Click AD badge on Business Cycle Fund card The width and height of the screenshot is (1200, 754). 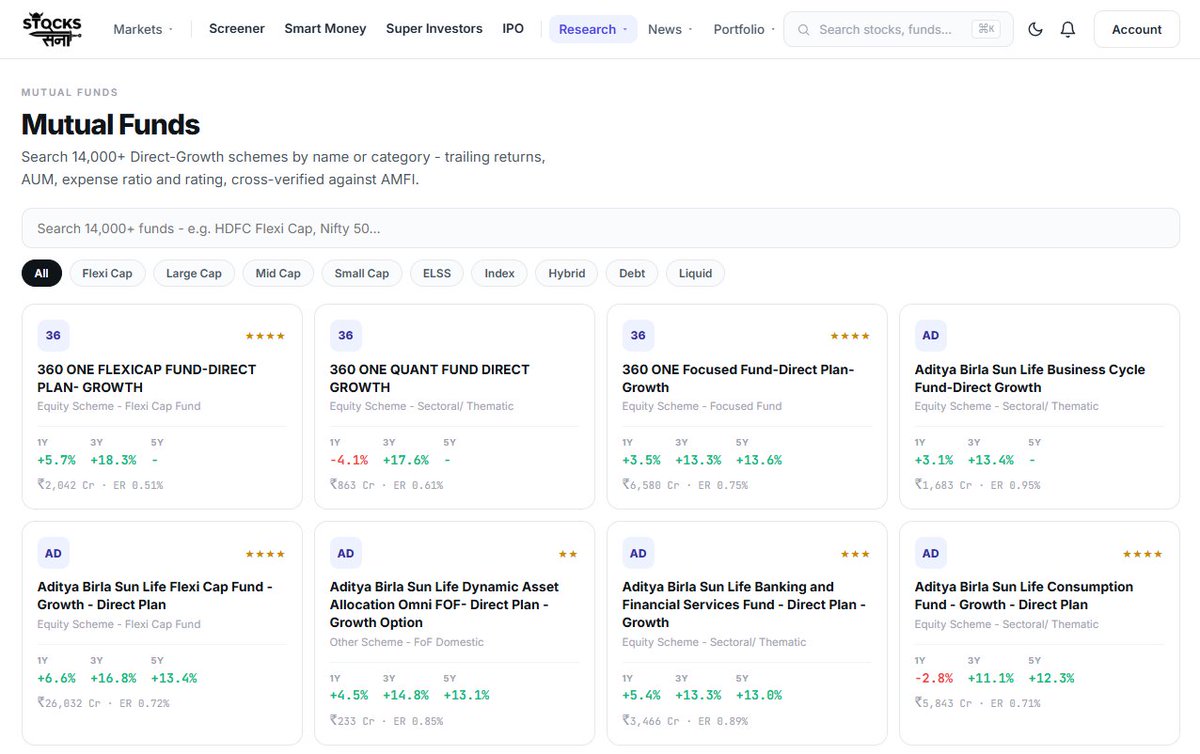(931, 335)
